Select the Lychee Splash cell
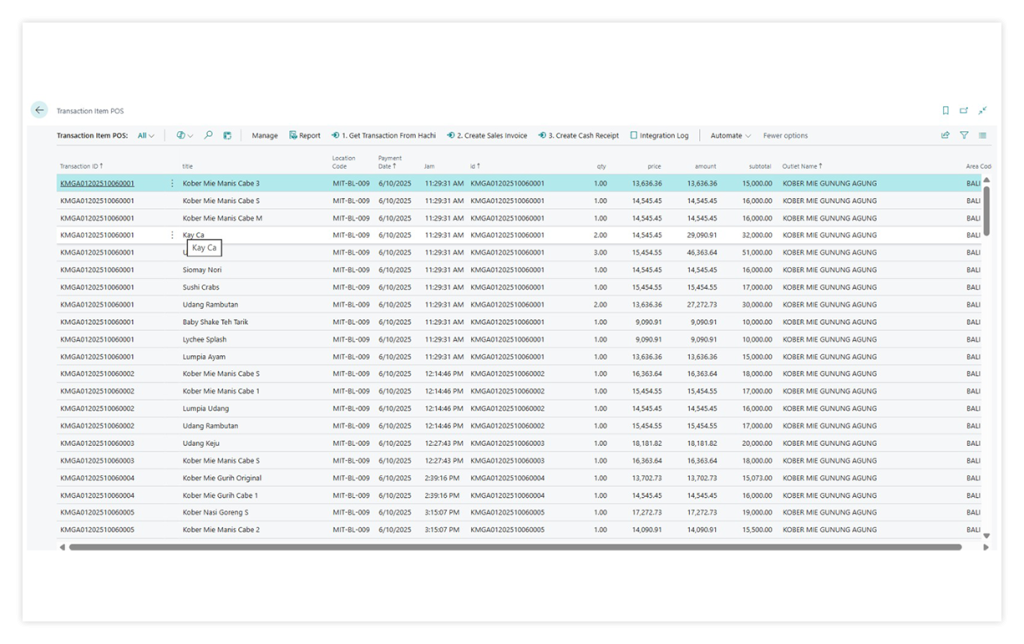Screen dimensions: 1024x644 tap(204, 340)
